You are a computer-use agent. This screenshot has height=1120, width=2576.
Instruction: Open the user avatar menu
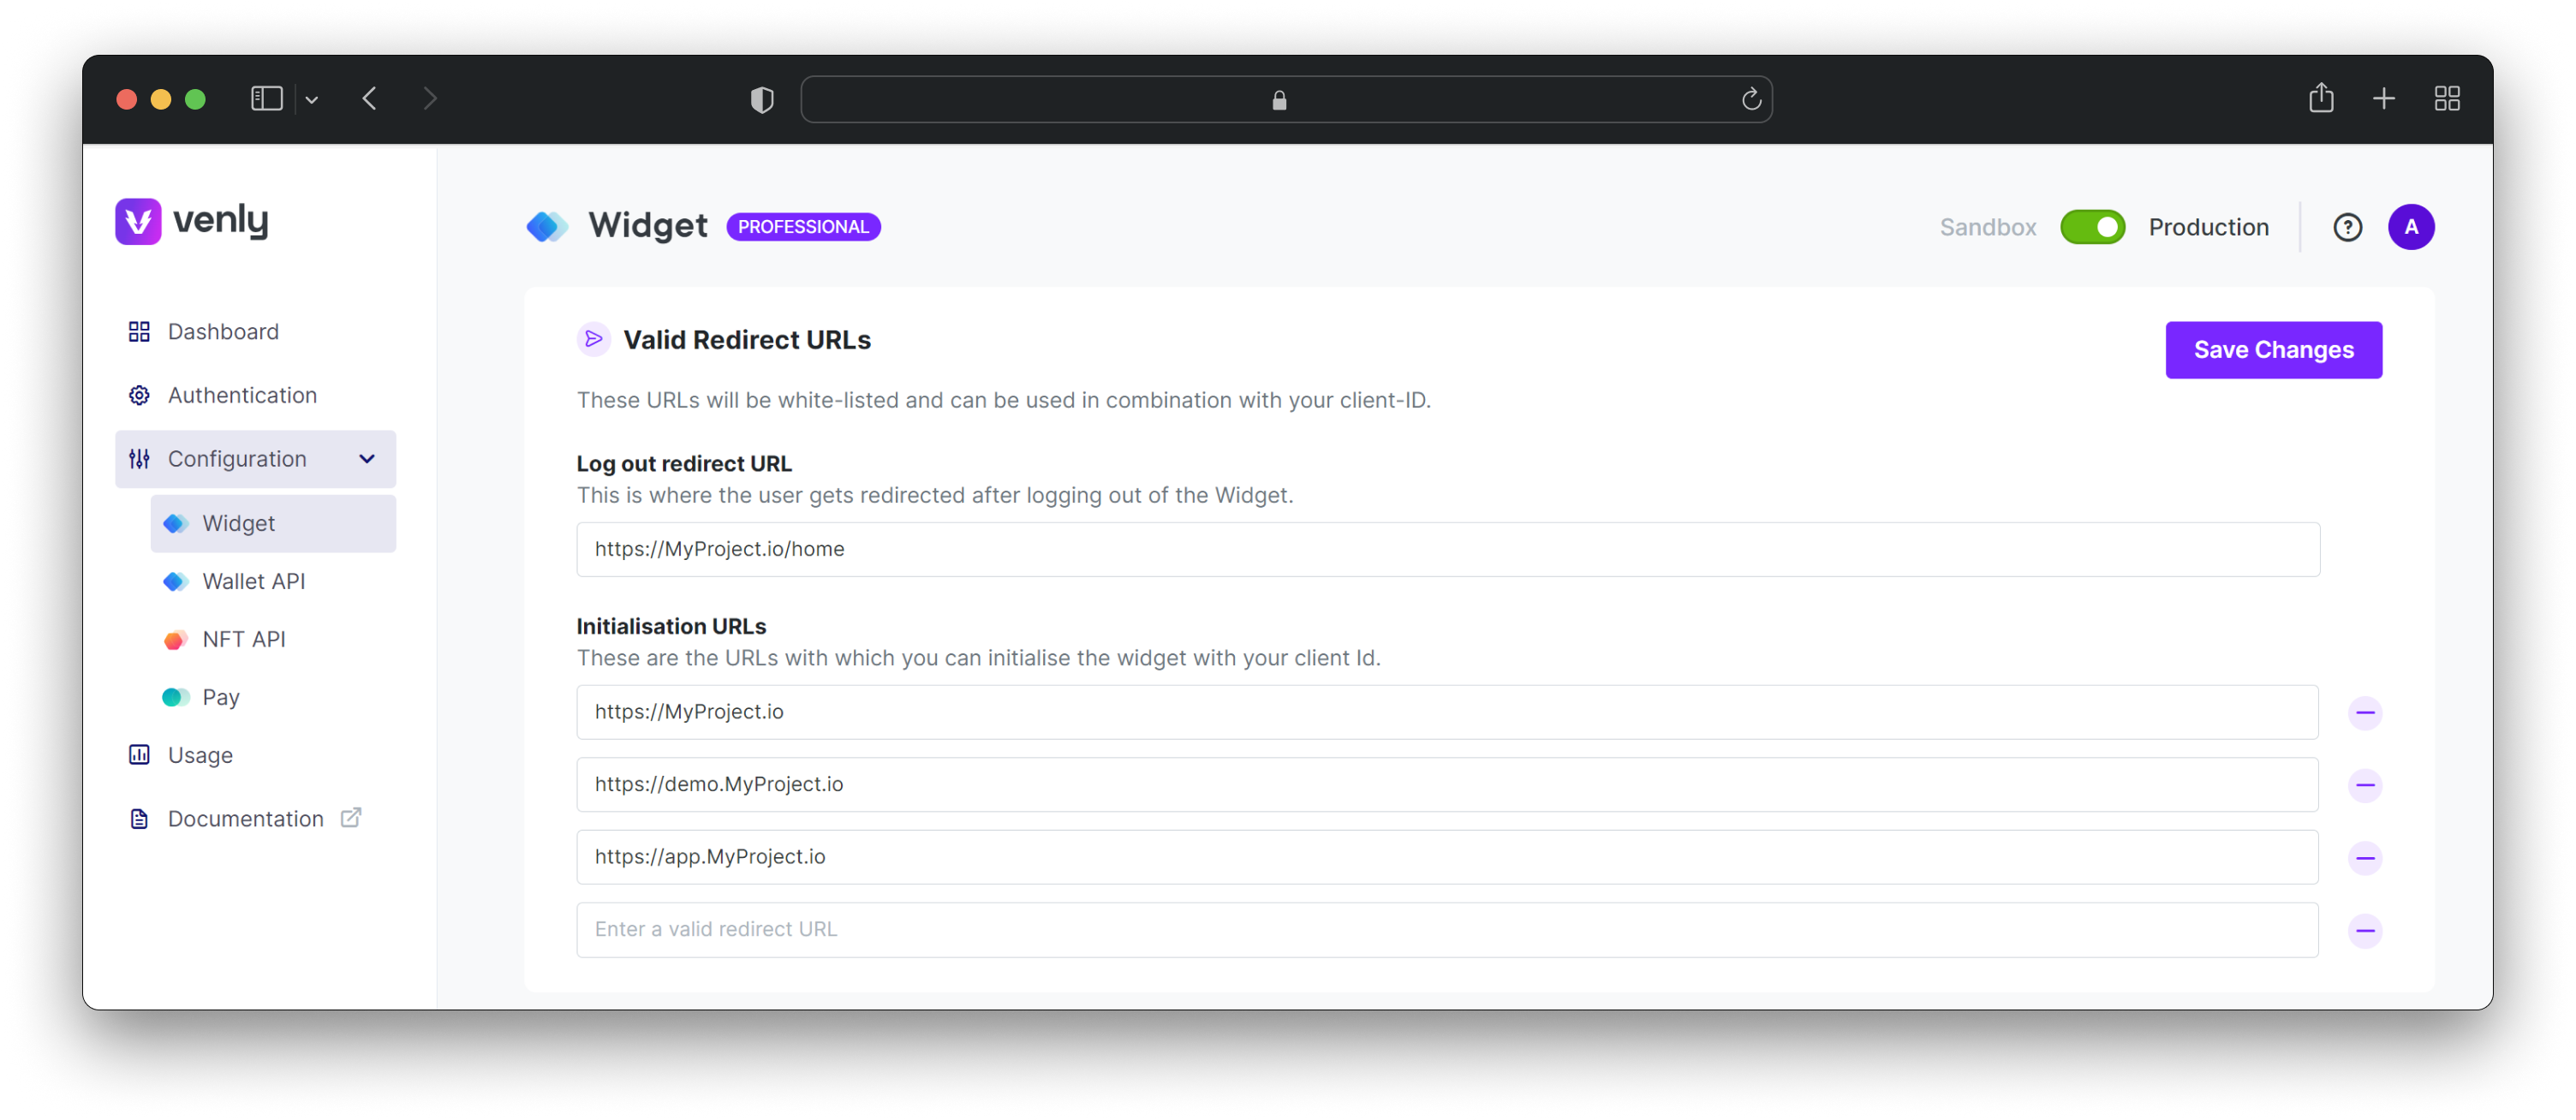(2411, 227)
